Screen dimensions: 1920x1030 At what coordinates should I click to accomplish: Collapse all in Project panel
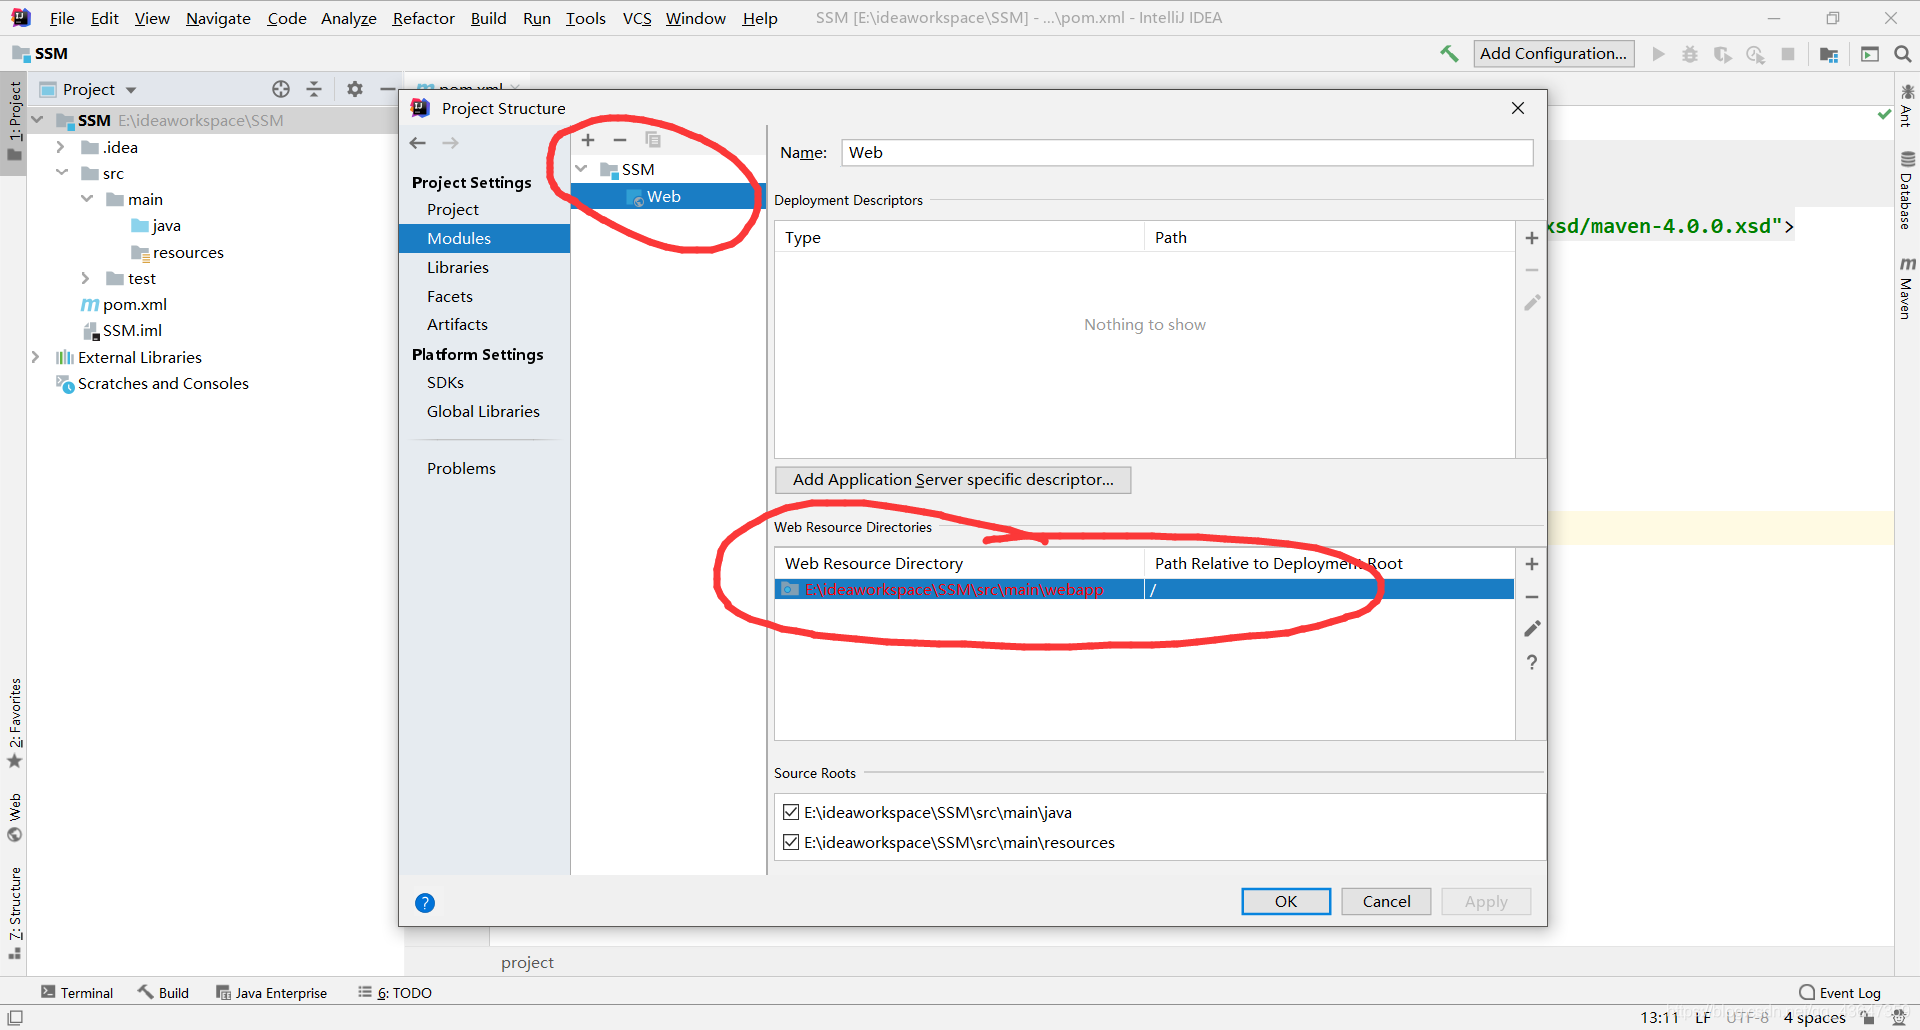point(314,89)
